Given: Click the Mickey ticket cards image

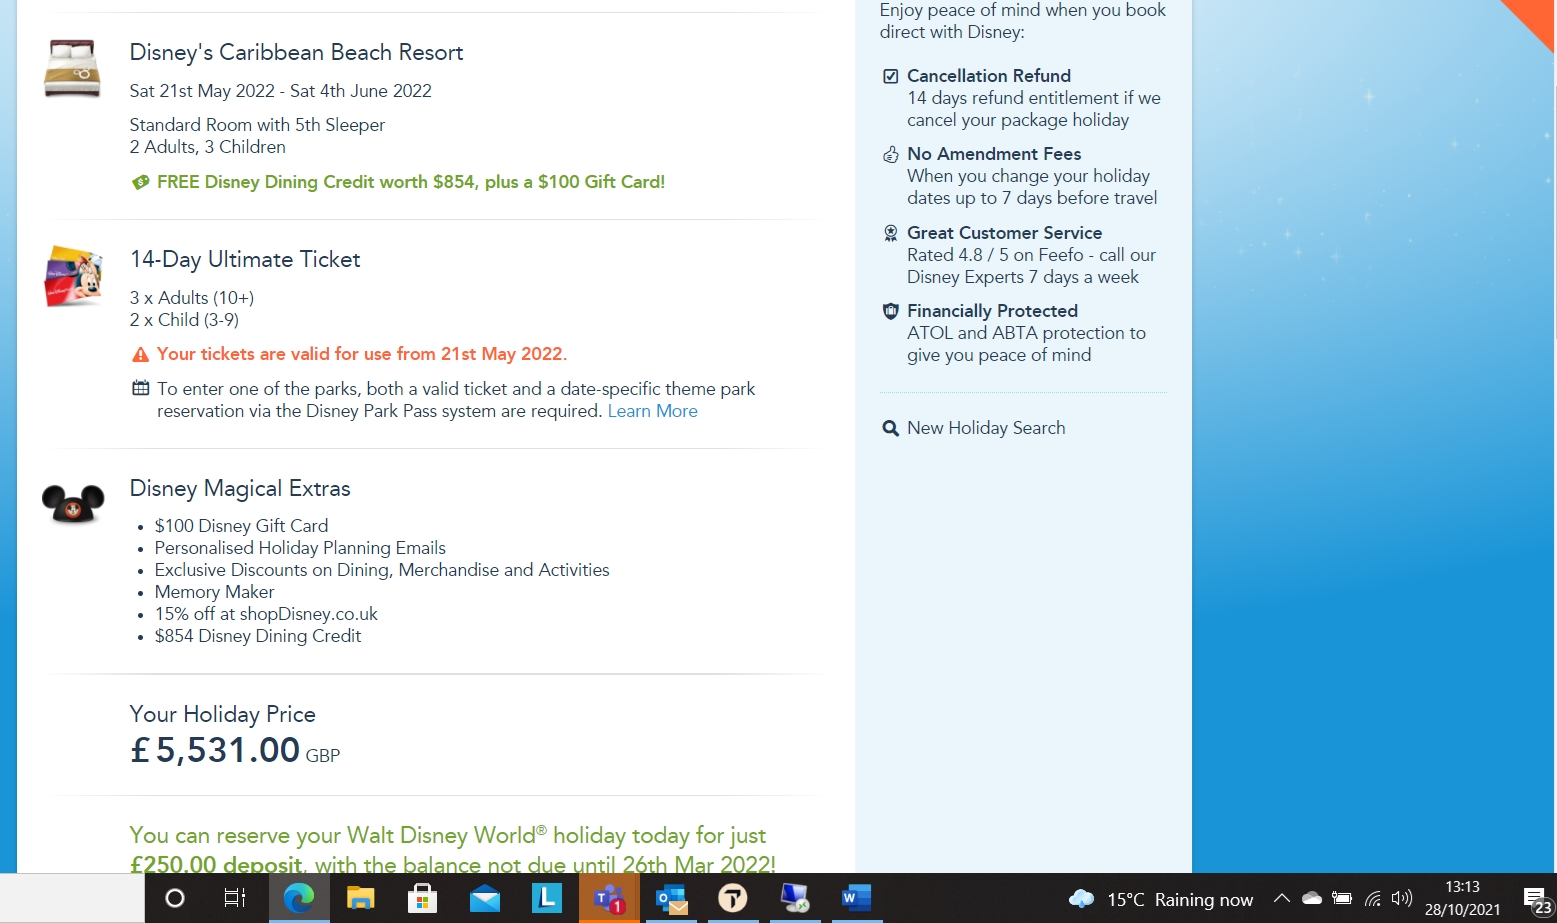Looking at the screenshot, I should coord(73,276).
